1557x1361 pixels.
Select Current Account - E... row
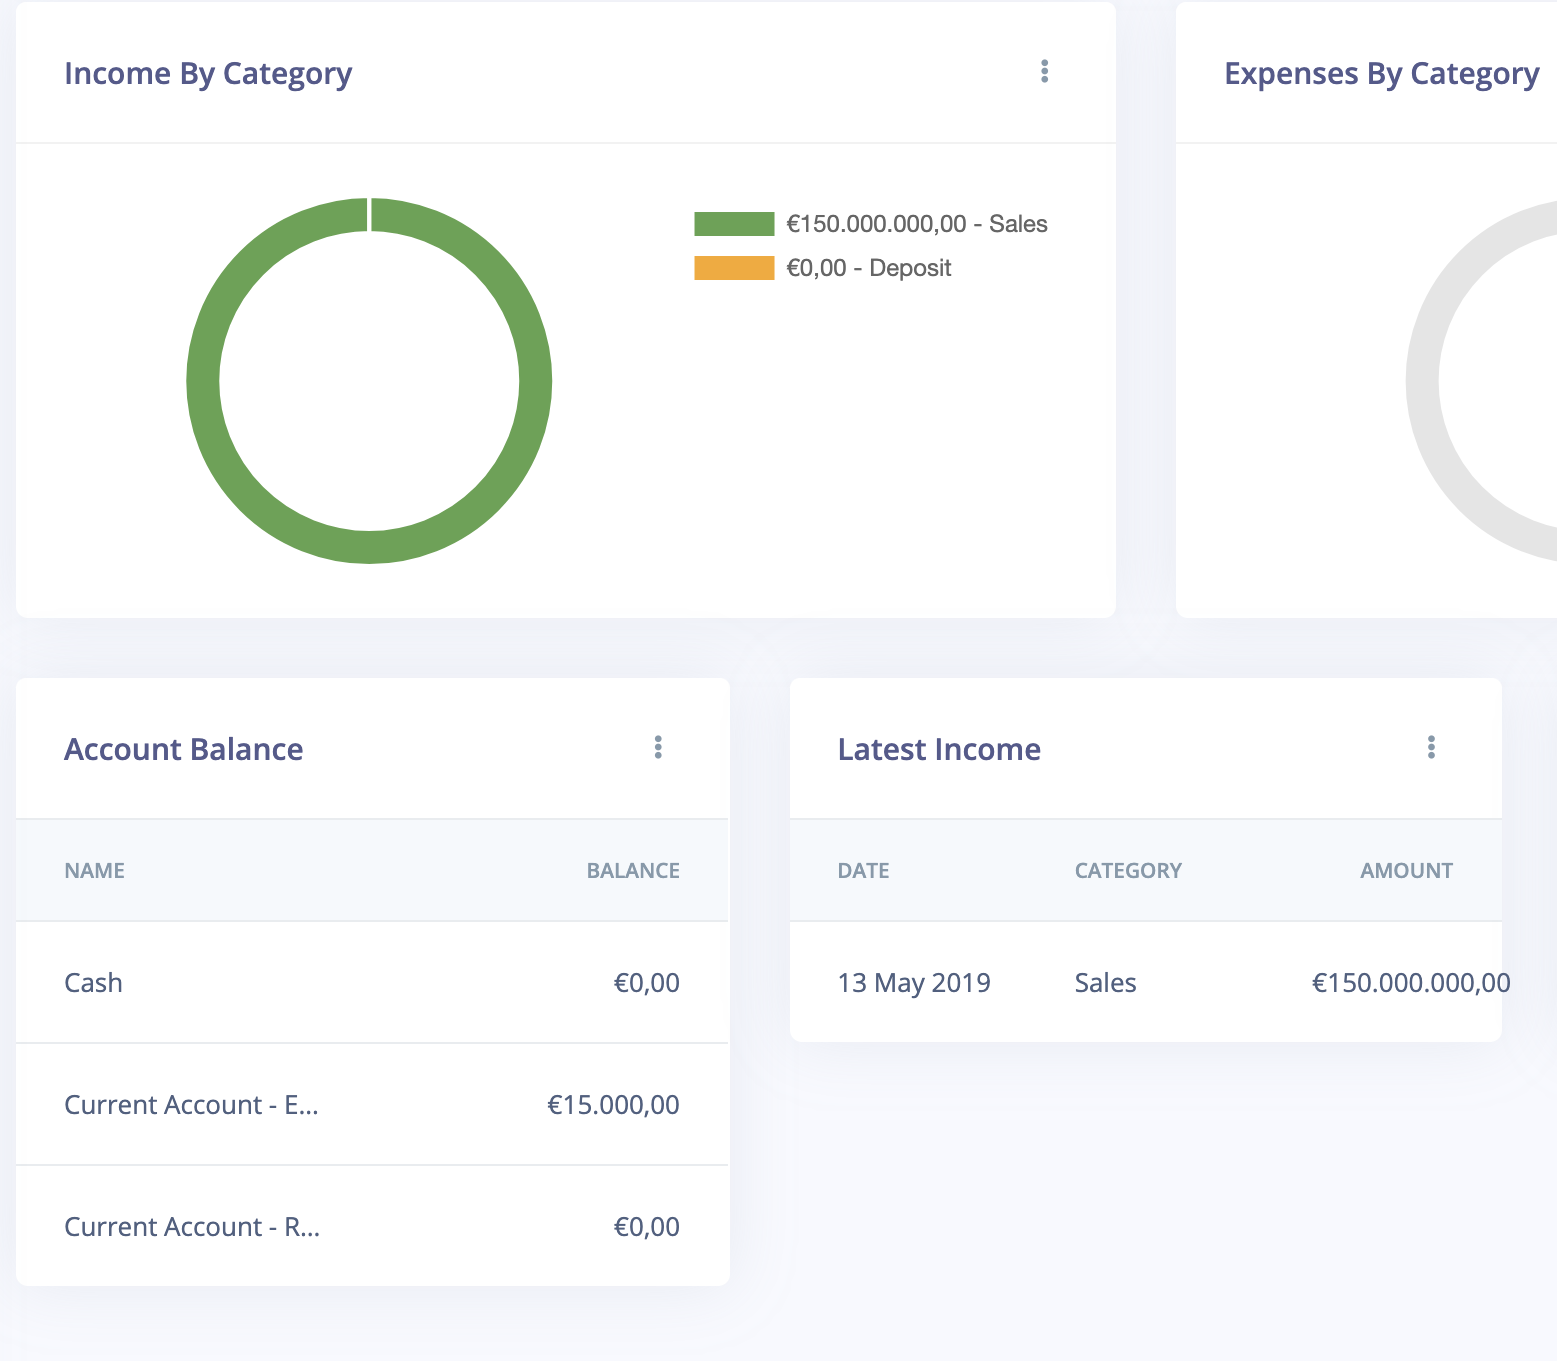coord(372,1104)
